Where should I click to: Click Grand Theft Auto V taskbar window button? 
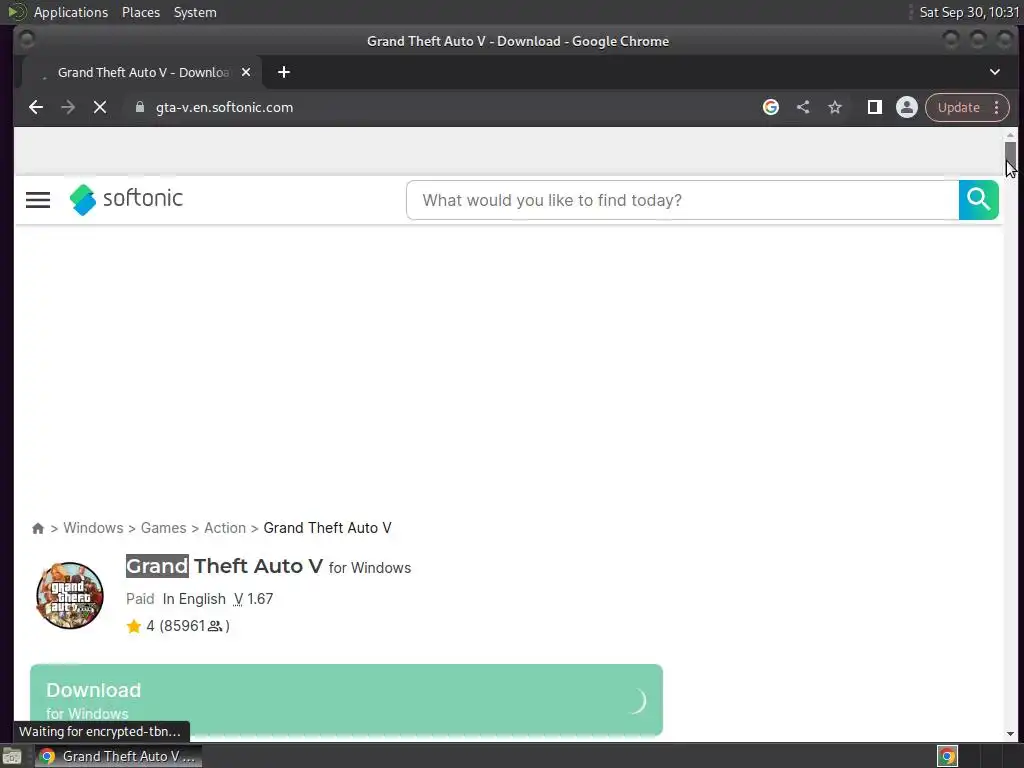118,756
